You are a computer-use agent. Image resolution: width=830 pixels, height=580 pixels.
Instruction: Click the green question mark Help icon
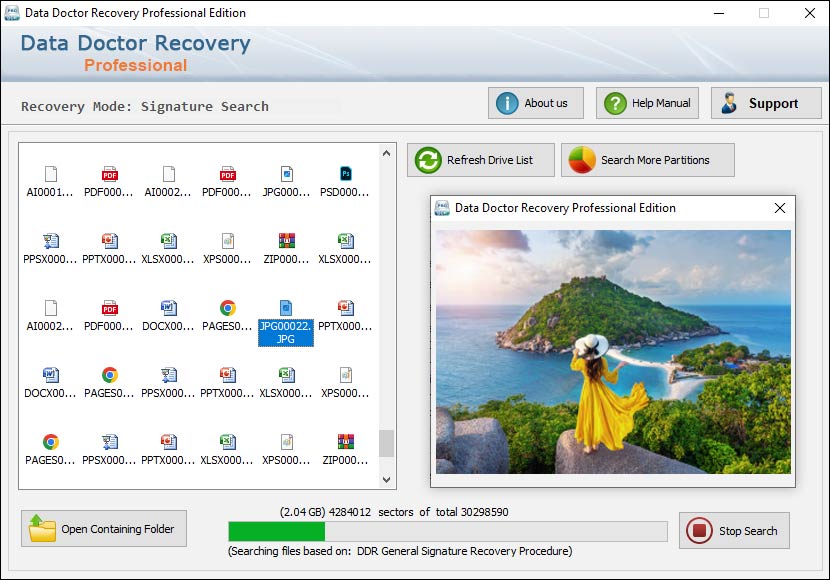(x=615, y=103)
